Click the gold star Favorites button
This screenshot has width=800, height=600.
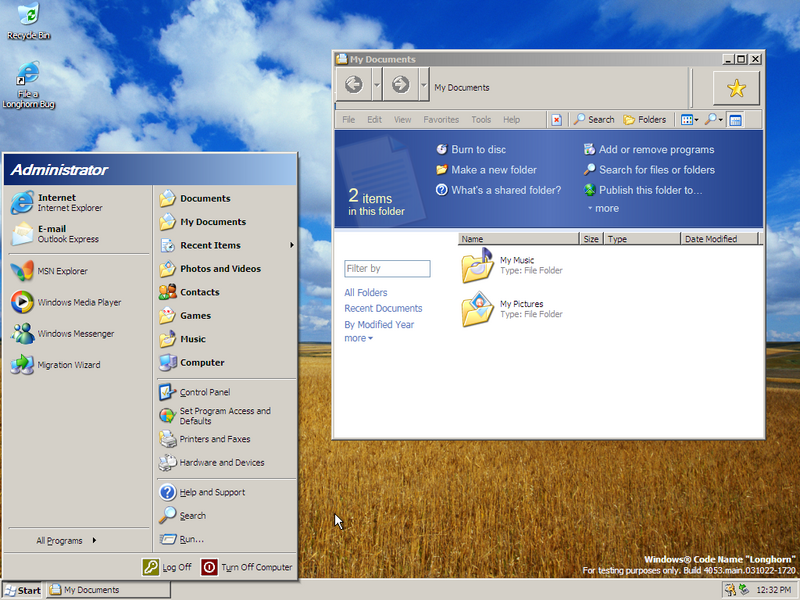point(736,89)
